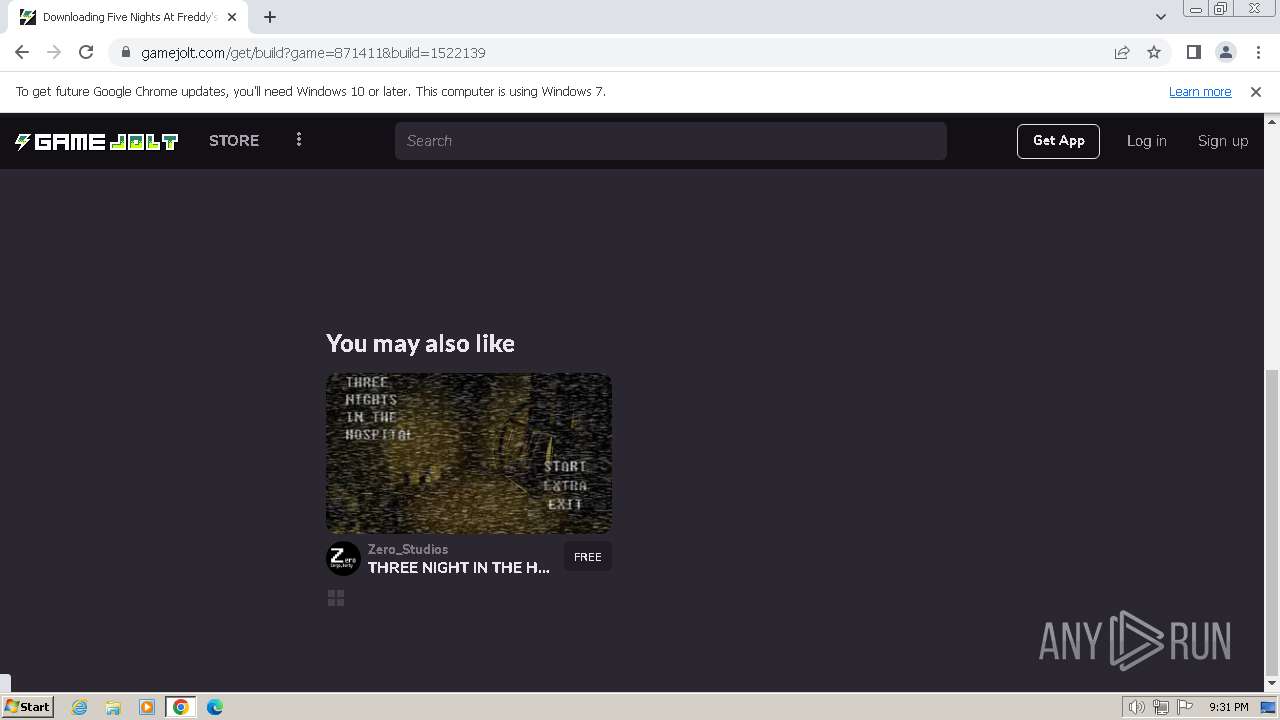View site information padlock icon
This screenshot has width=1280, height=720.
[125, 52]
